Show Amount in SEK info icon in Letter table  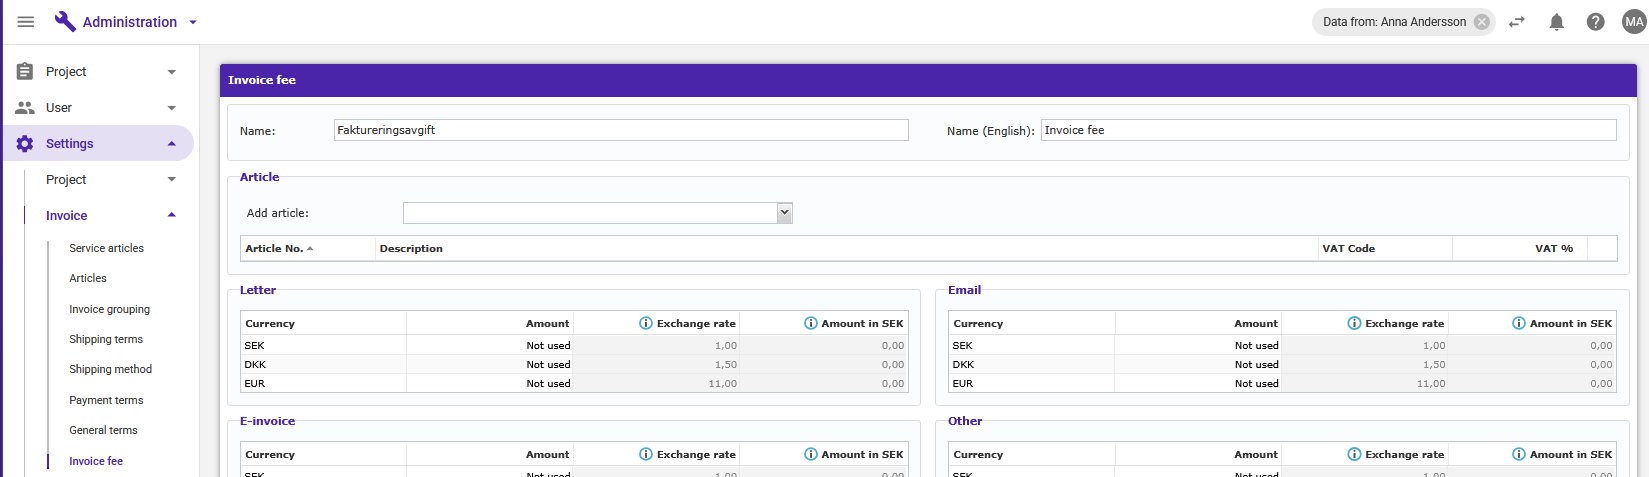point(811,323)
